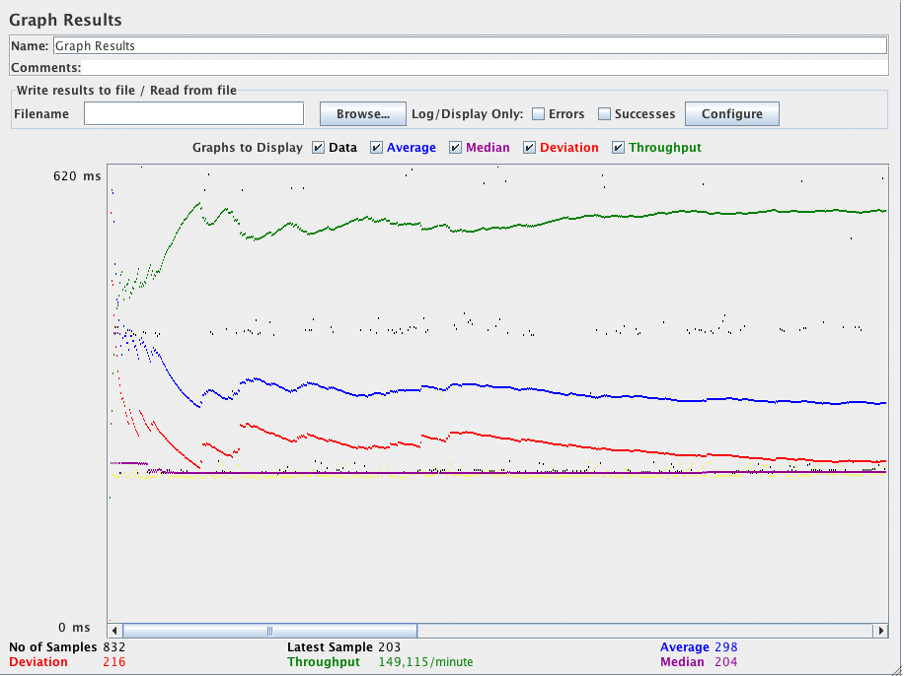Click the Filename input box

click(193, 113)
